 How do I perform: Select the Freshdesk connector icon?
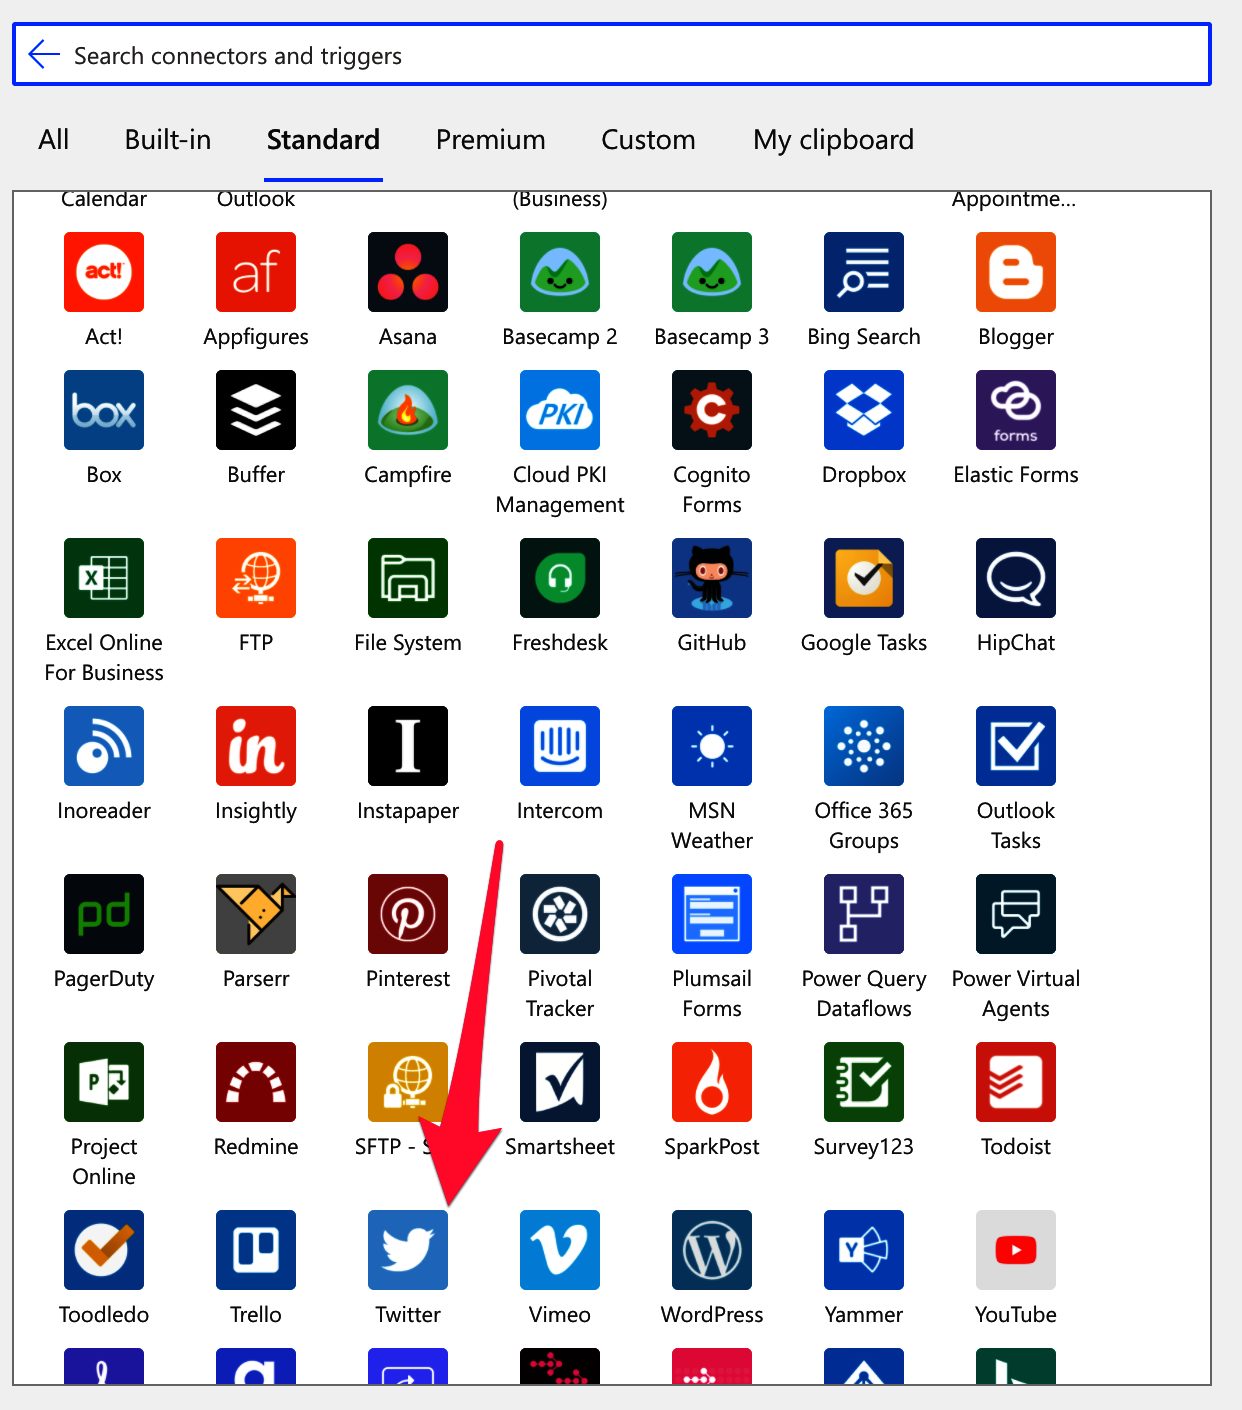pos(560,578)
